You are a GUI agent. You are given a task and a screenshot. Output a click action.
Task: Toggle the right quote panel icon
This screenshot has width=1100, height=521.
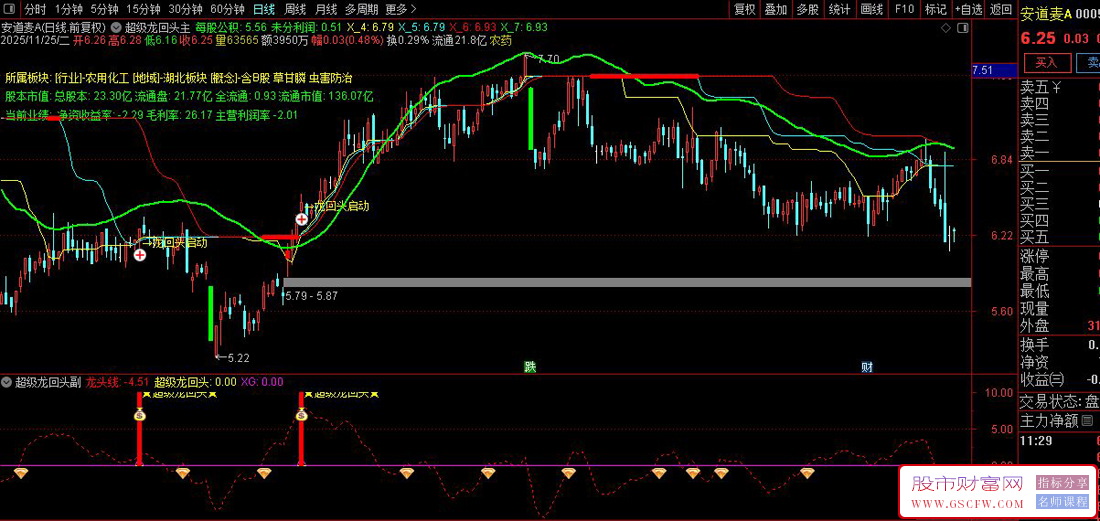point(961,28)
